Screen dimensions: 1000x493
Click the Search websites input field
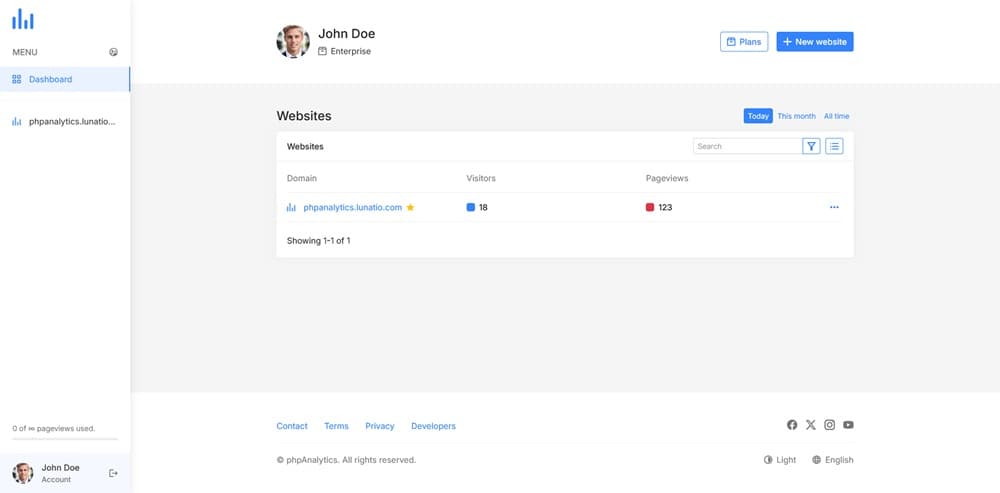click(x=747, y=146)
